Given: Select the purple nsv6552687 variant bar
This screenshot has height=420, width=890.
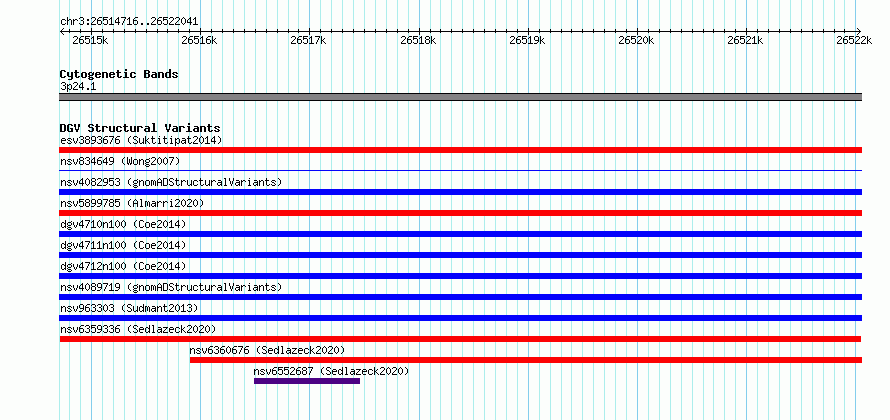Looking at the screenshot, I should pos(307,381).
